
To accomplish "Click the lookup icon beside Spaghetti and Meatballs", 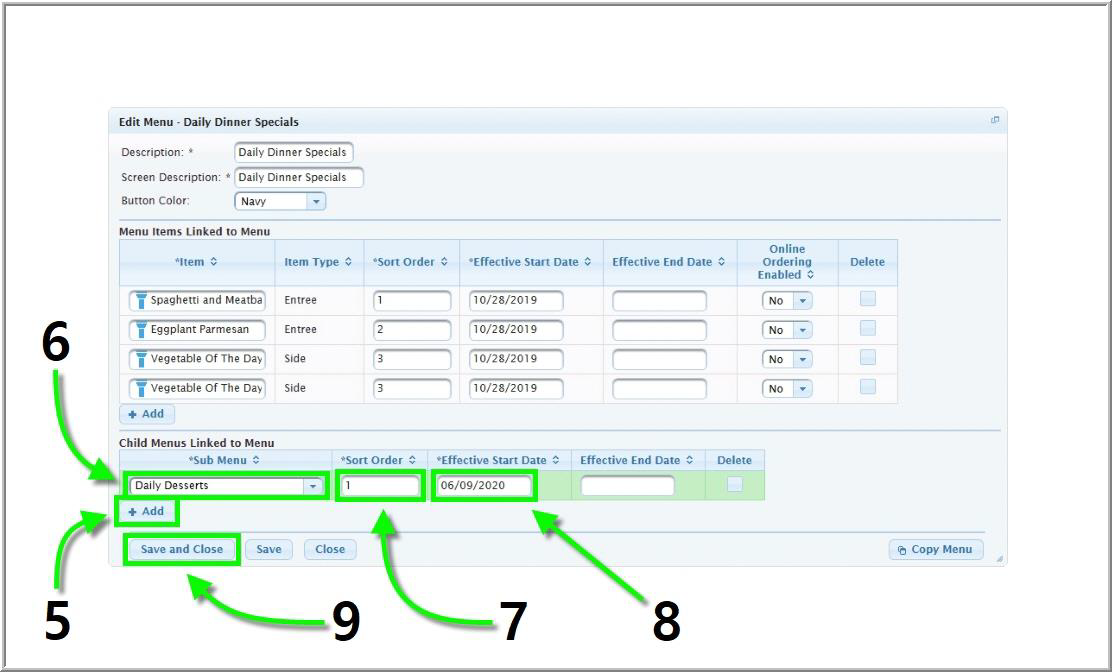I will tap(140, 301).
